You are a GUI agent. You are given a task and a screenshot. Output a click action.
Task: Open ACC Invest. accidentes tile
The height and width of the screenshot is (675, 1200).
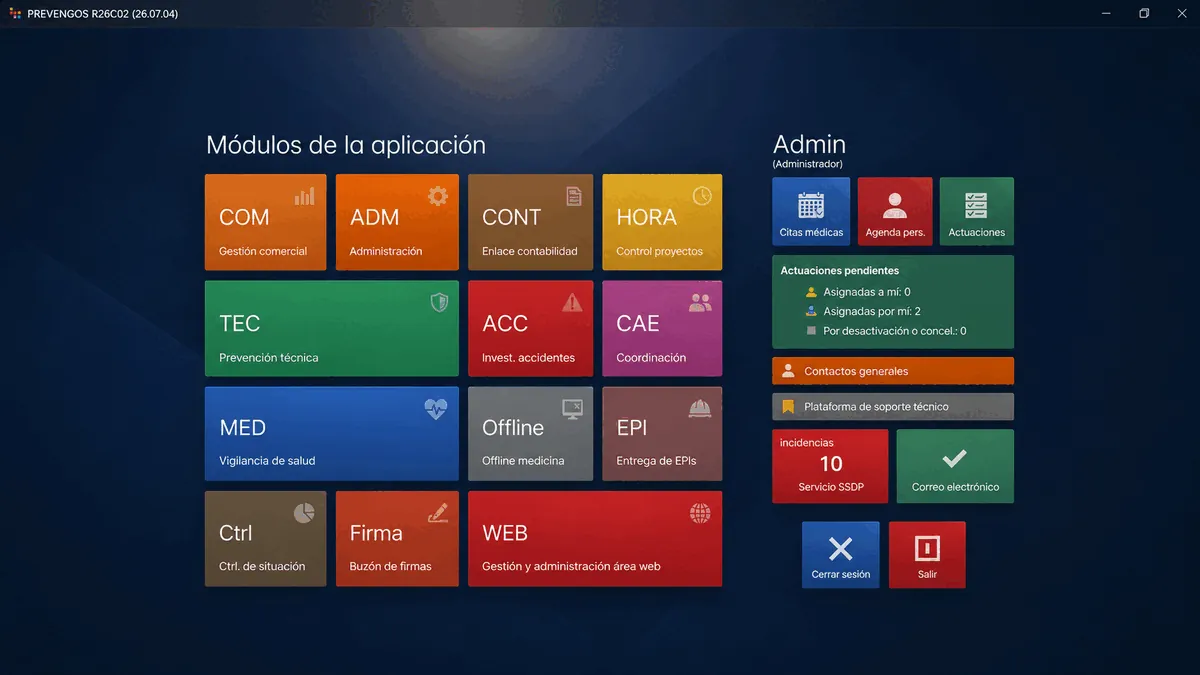(530, 328)
